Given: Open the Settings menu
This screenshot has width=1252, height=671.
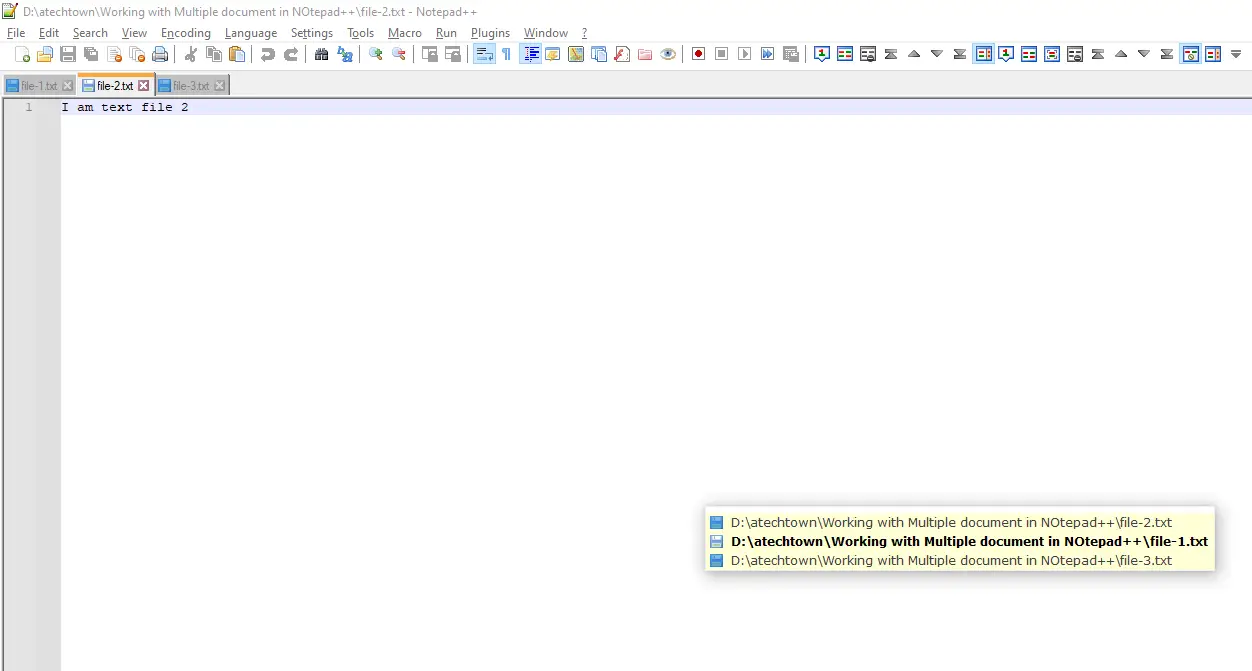Looking at the screenshot, I should click(x=312, y=33).
